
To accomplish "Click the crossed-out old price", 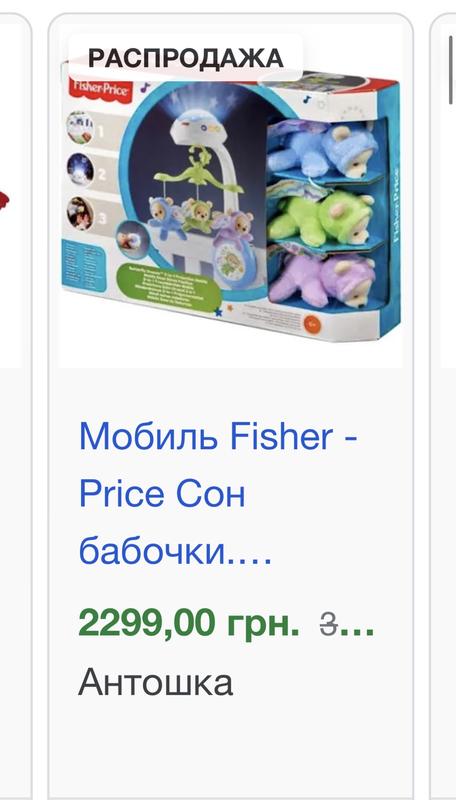I will (347, 624).
